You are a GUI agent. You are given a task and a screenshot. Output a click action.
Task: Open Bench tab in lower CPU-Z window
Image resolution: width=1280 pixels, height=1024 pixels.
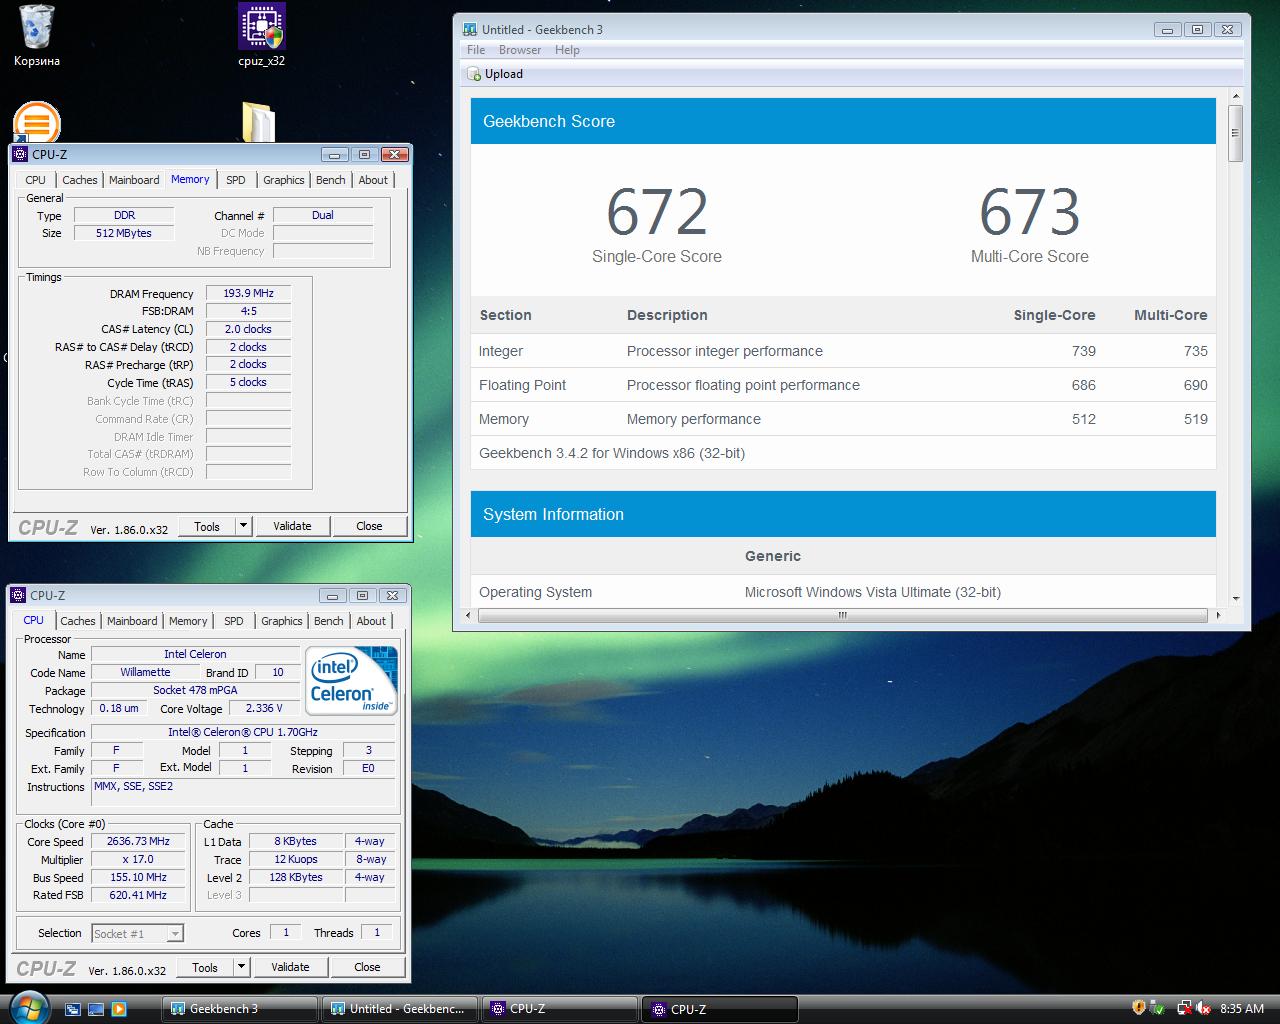[329, 621]
